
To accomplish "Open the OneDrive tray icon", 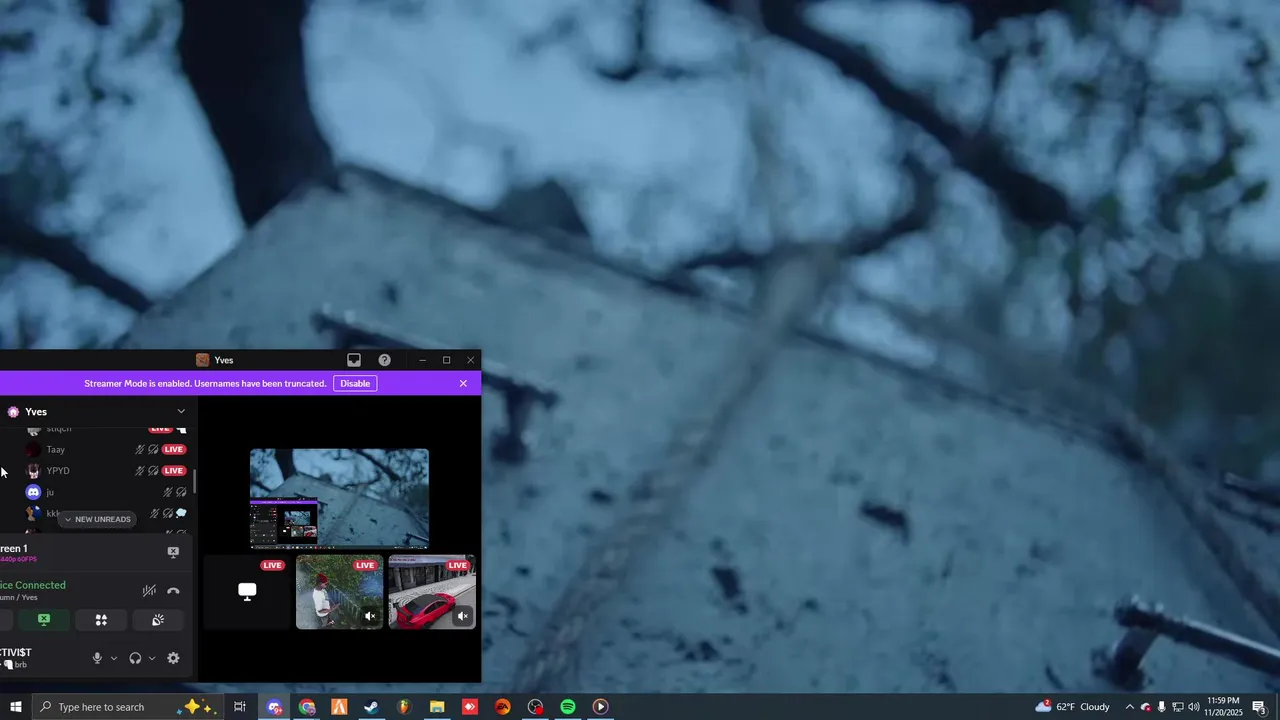I will pos(1146,707).
